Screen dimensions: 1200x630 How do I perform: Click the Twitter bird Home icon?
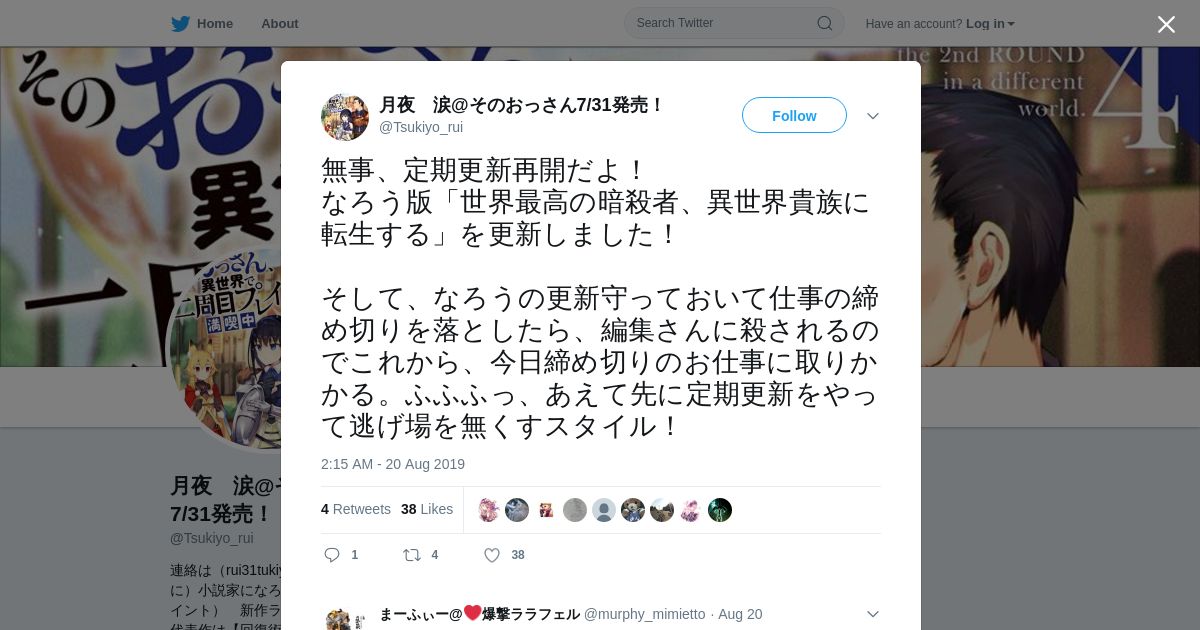[x=180, y=23]
